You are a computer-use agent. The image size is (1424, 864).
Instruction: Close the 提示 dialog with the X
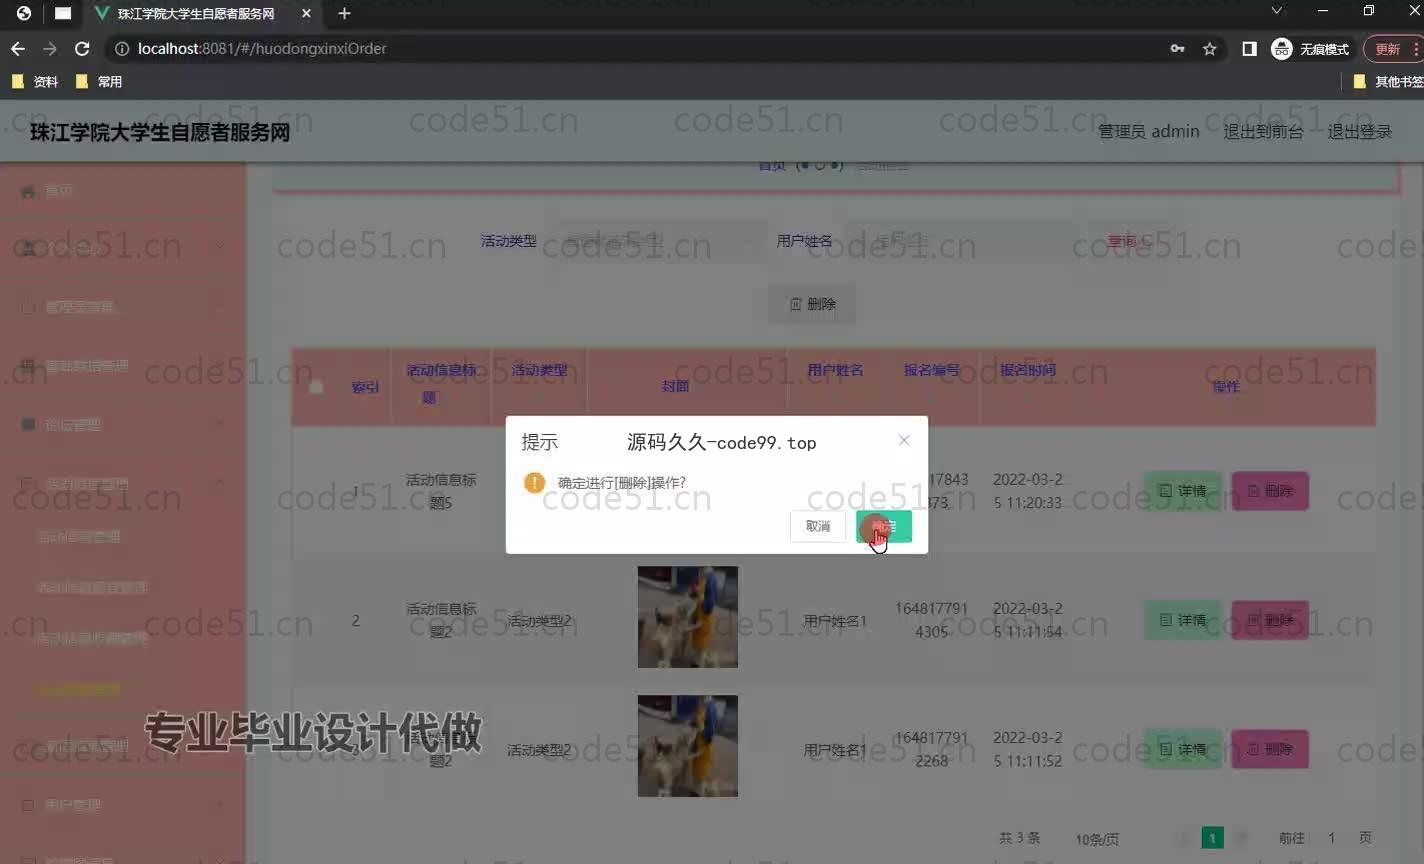coord(904,440)
